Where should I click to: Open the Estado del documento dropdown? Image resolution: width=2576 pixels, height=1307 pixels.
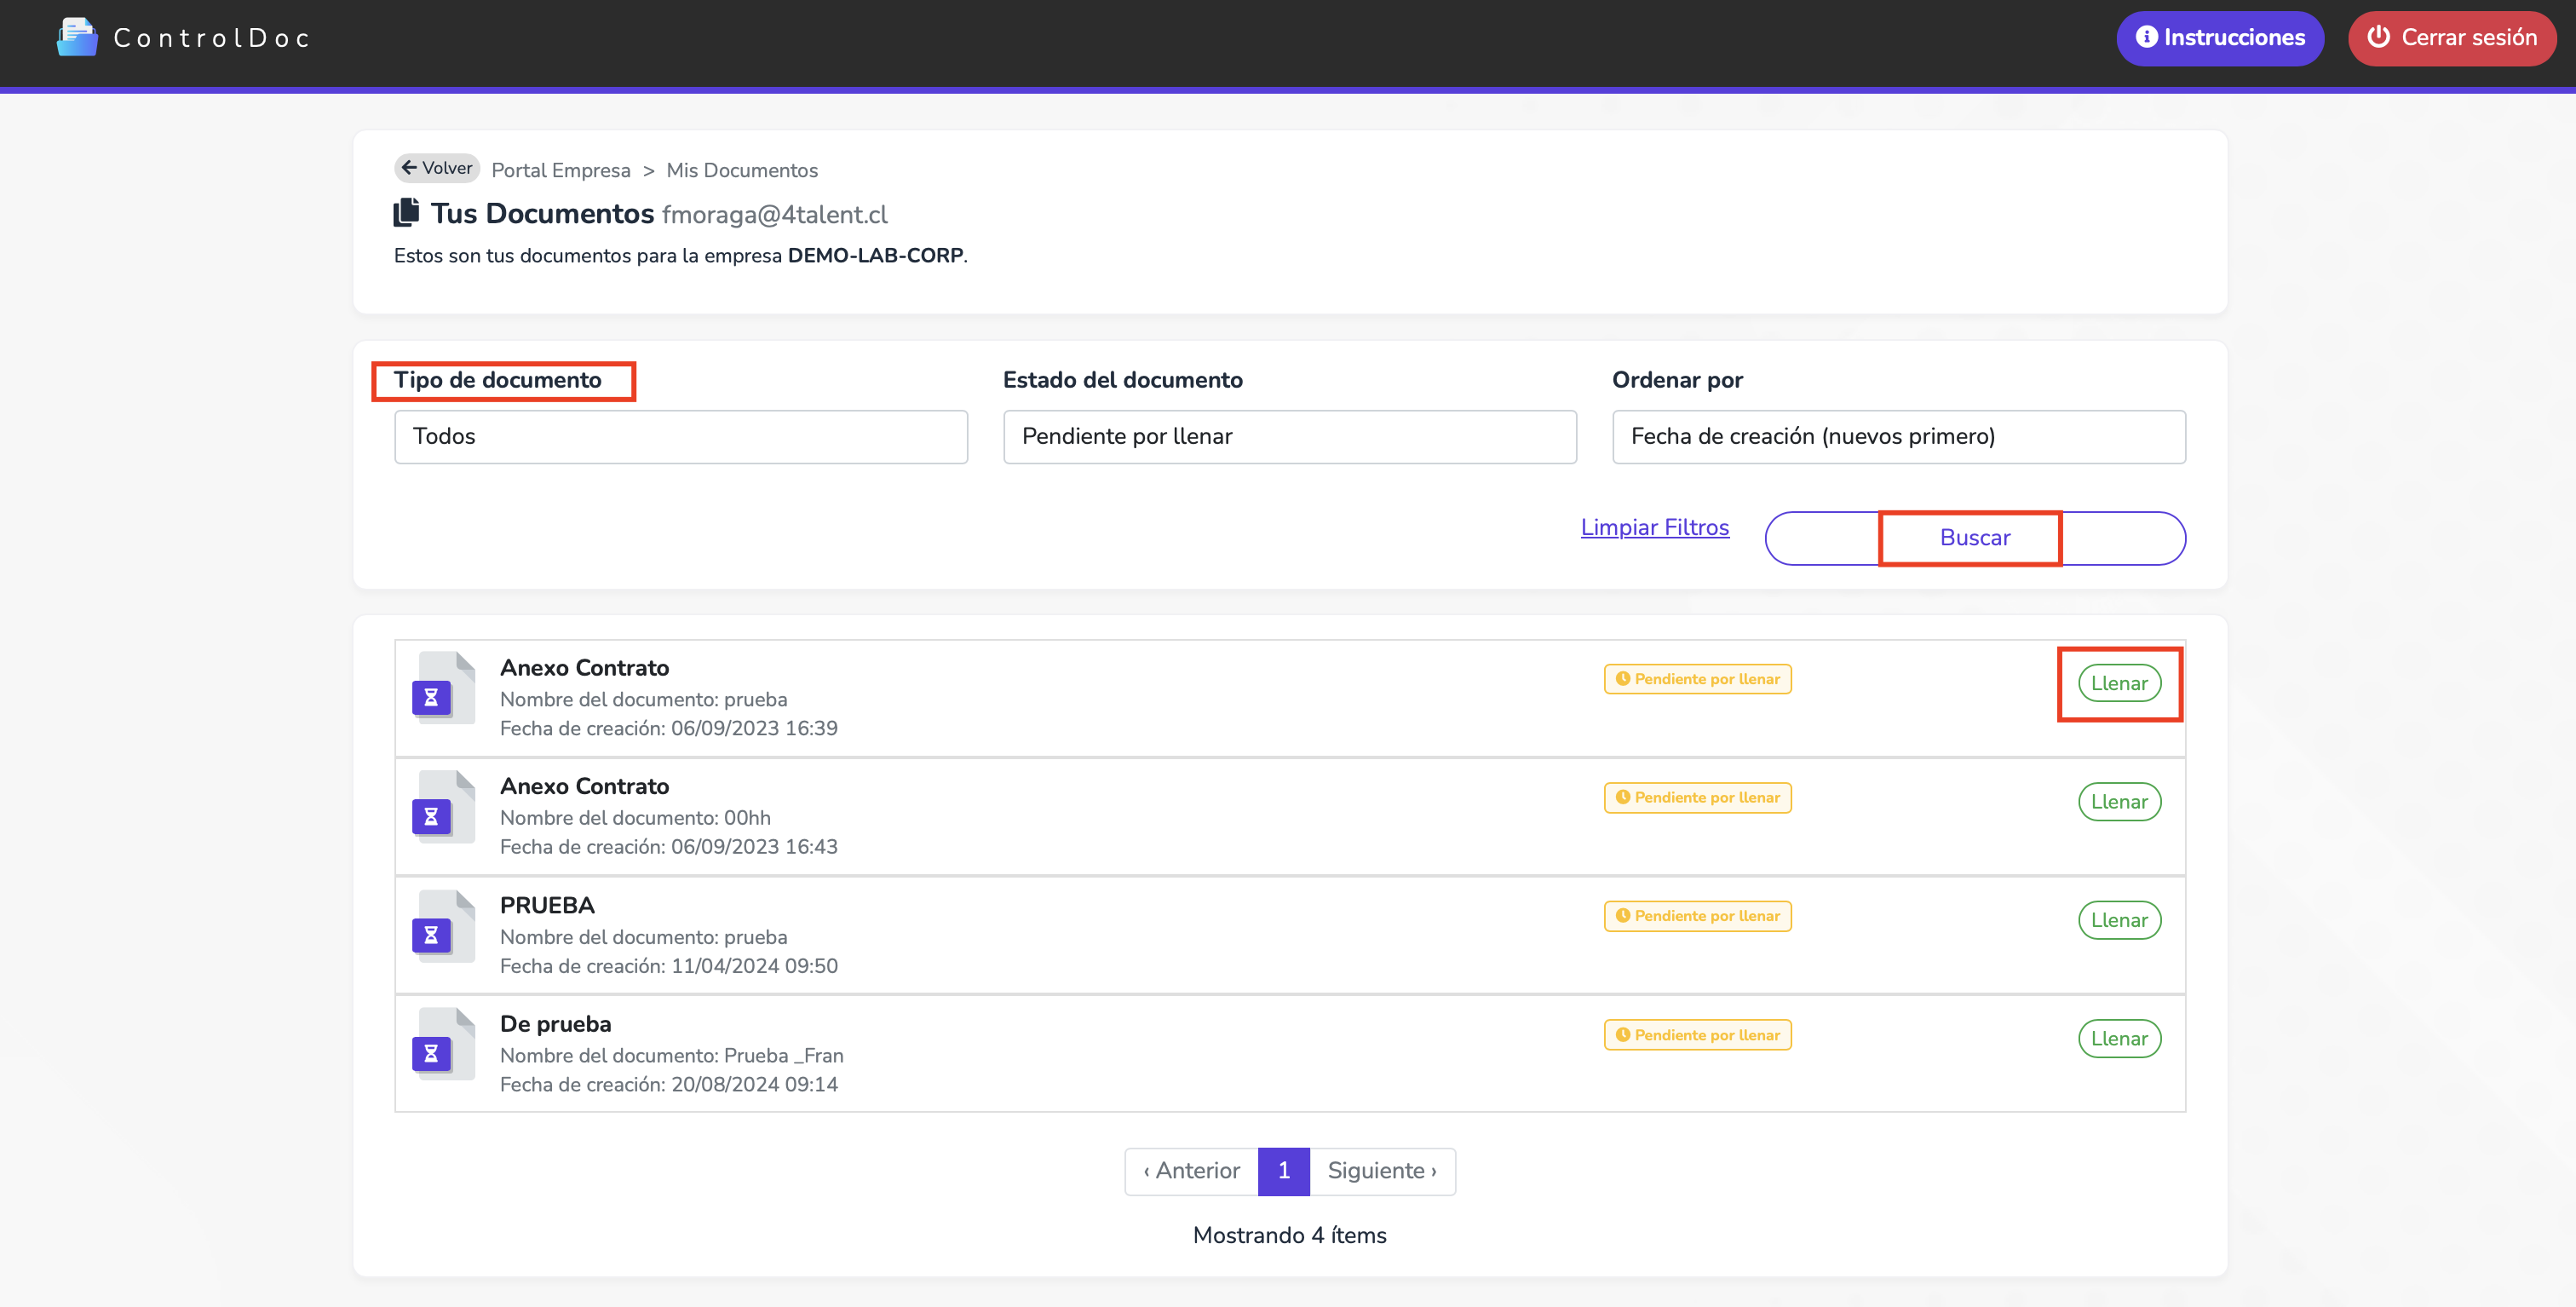coord(1290,437)
